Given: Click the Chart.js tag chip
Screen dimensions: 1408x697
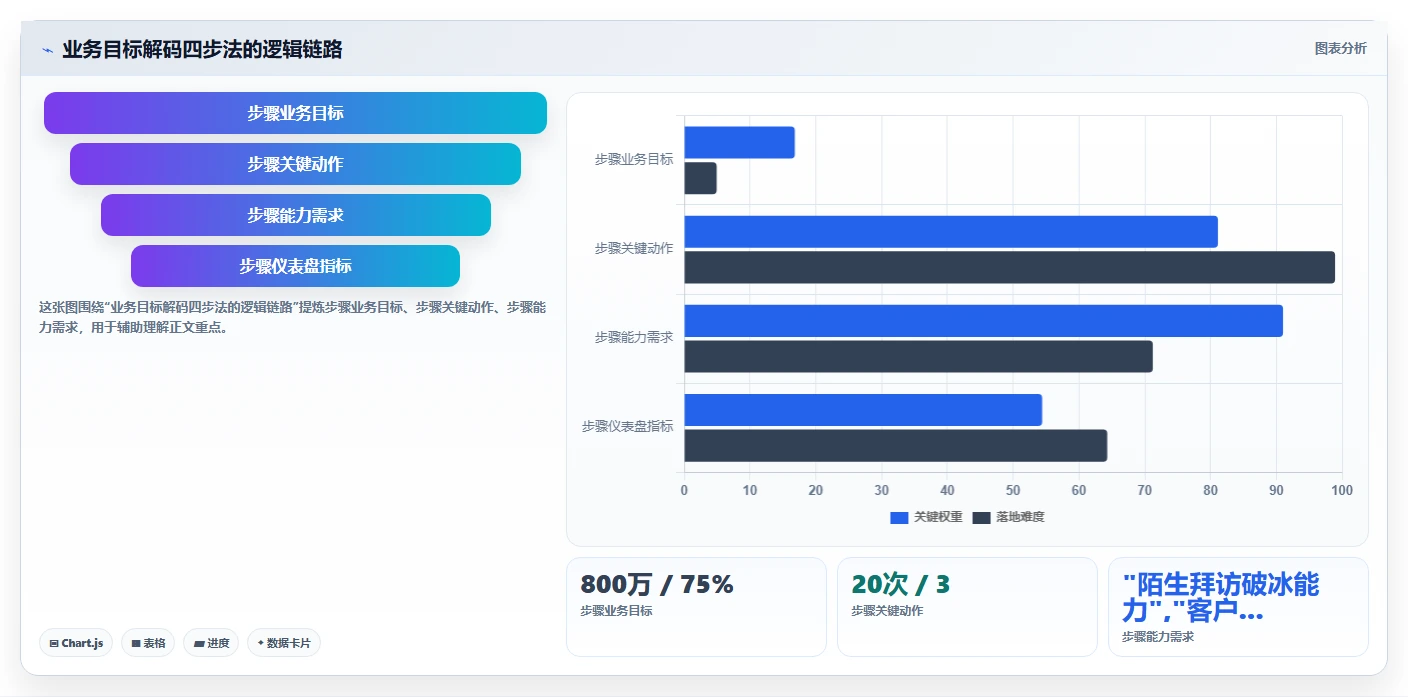Looking at the screenshot, I should [x=76, y=643].
